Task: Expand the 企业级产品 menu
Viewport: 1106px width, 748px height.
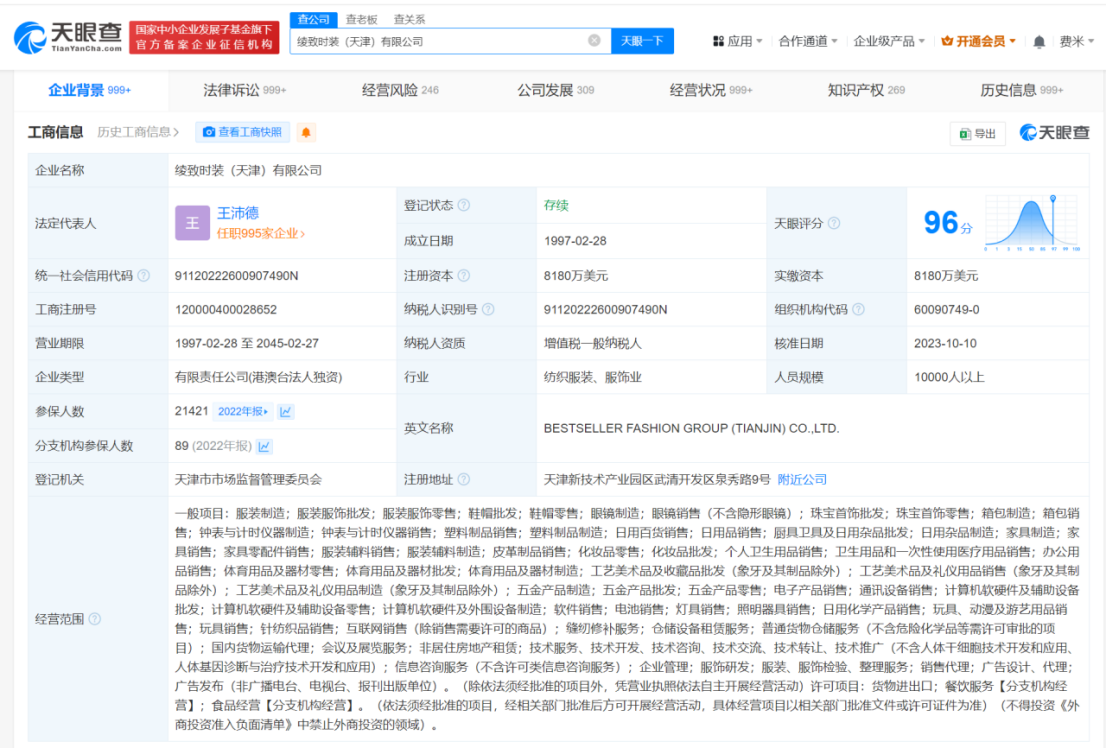Action: tap(890, 41)
